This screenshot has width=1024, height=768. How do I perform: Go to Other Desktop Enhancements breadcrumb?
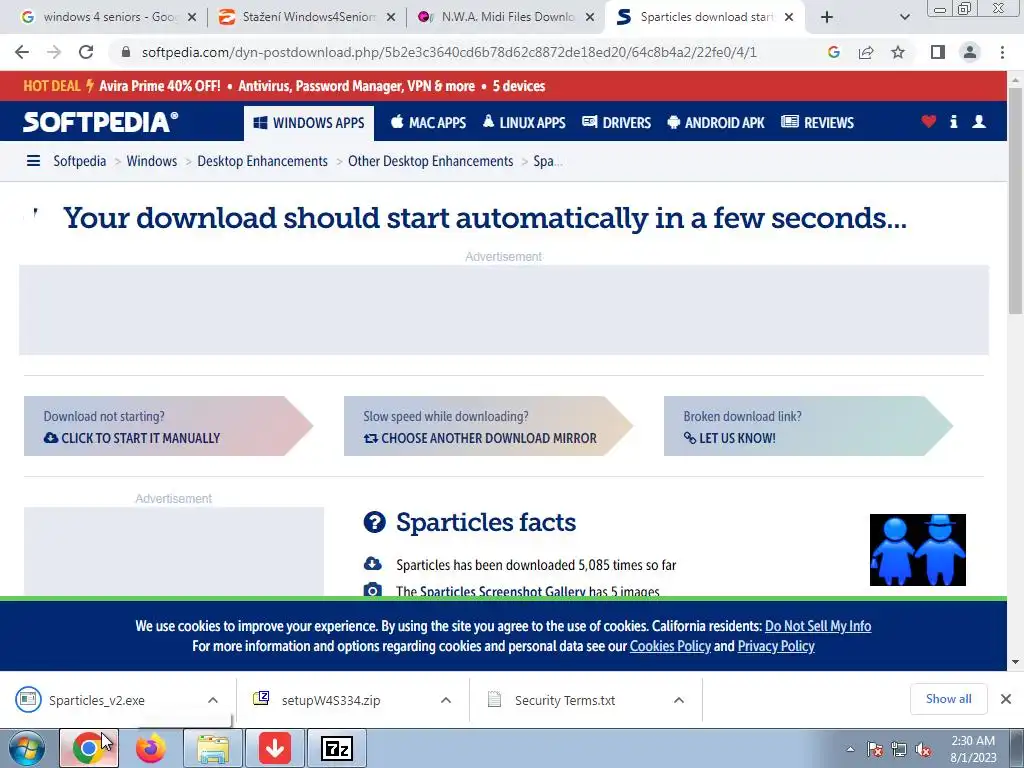pyautogui.click(x=430, y=161)
